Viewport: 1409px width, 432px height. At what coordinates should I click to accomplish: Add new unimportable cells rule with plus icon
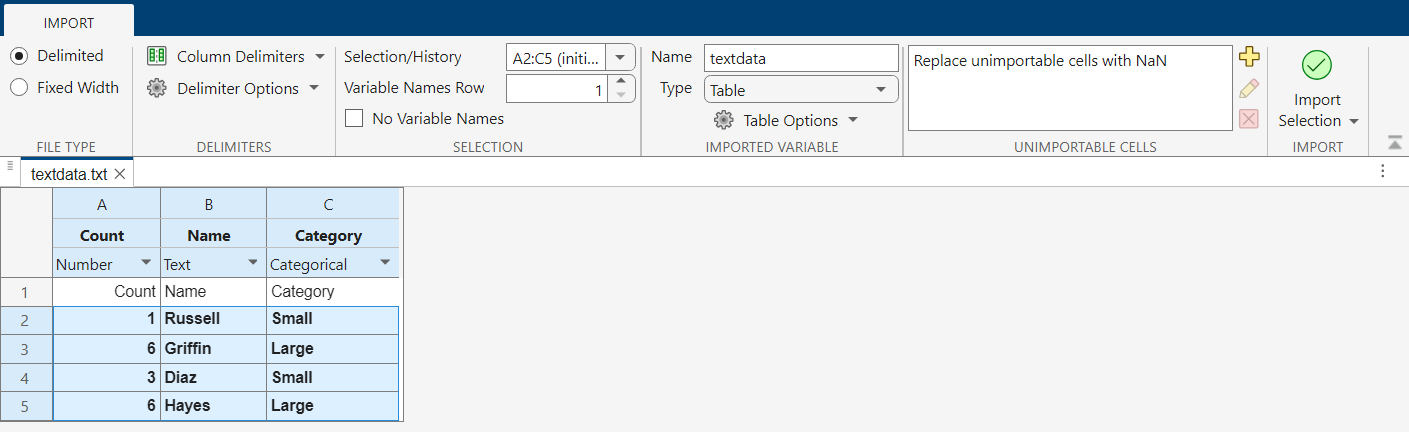(1248, 57)
